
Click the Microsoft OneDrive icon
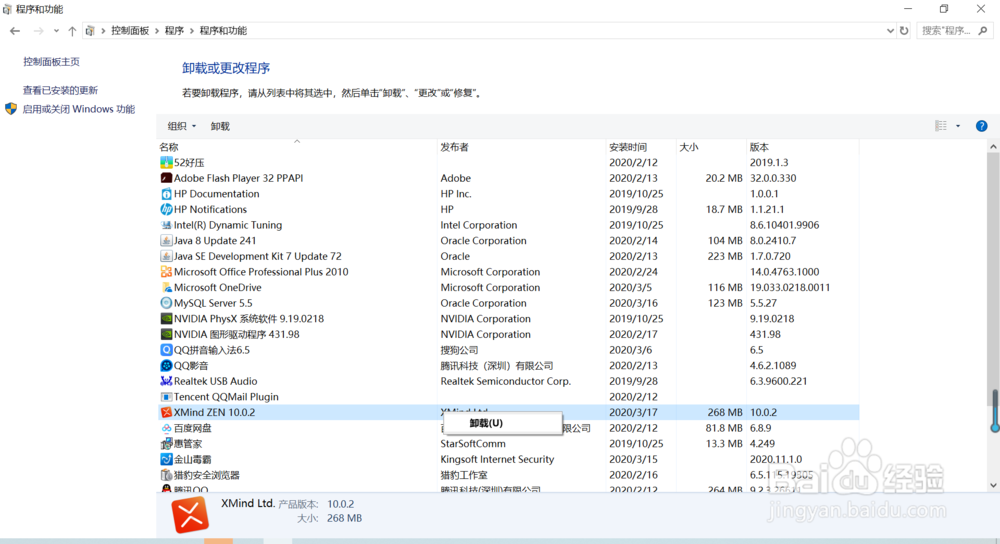pyautogui.click(x=166, y=288)
